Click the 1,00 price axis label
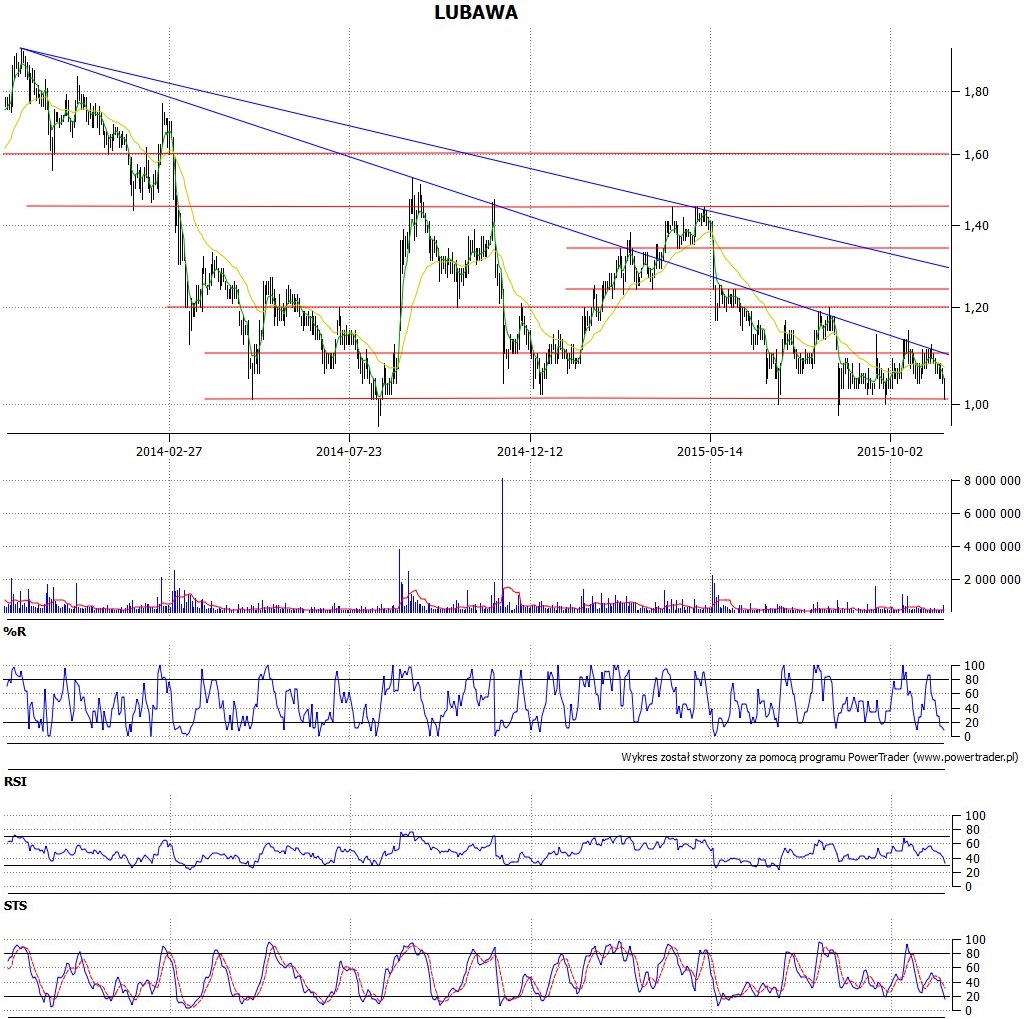The image size is (1024, 1019). [976, 405]
